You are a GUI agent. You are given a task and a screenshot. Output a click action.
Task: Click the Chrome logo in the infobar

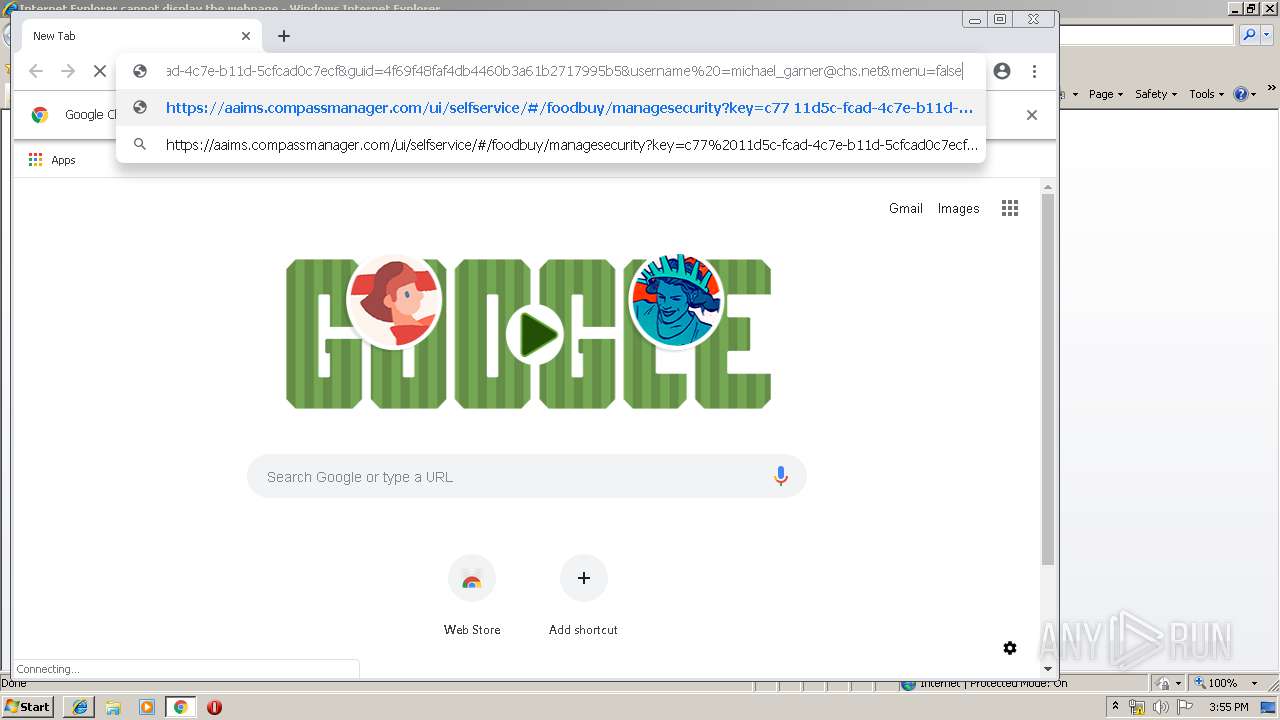(x=40, y=115)
